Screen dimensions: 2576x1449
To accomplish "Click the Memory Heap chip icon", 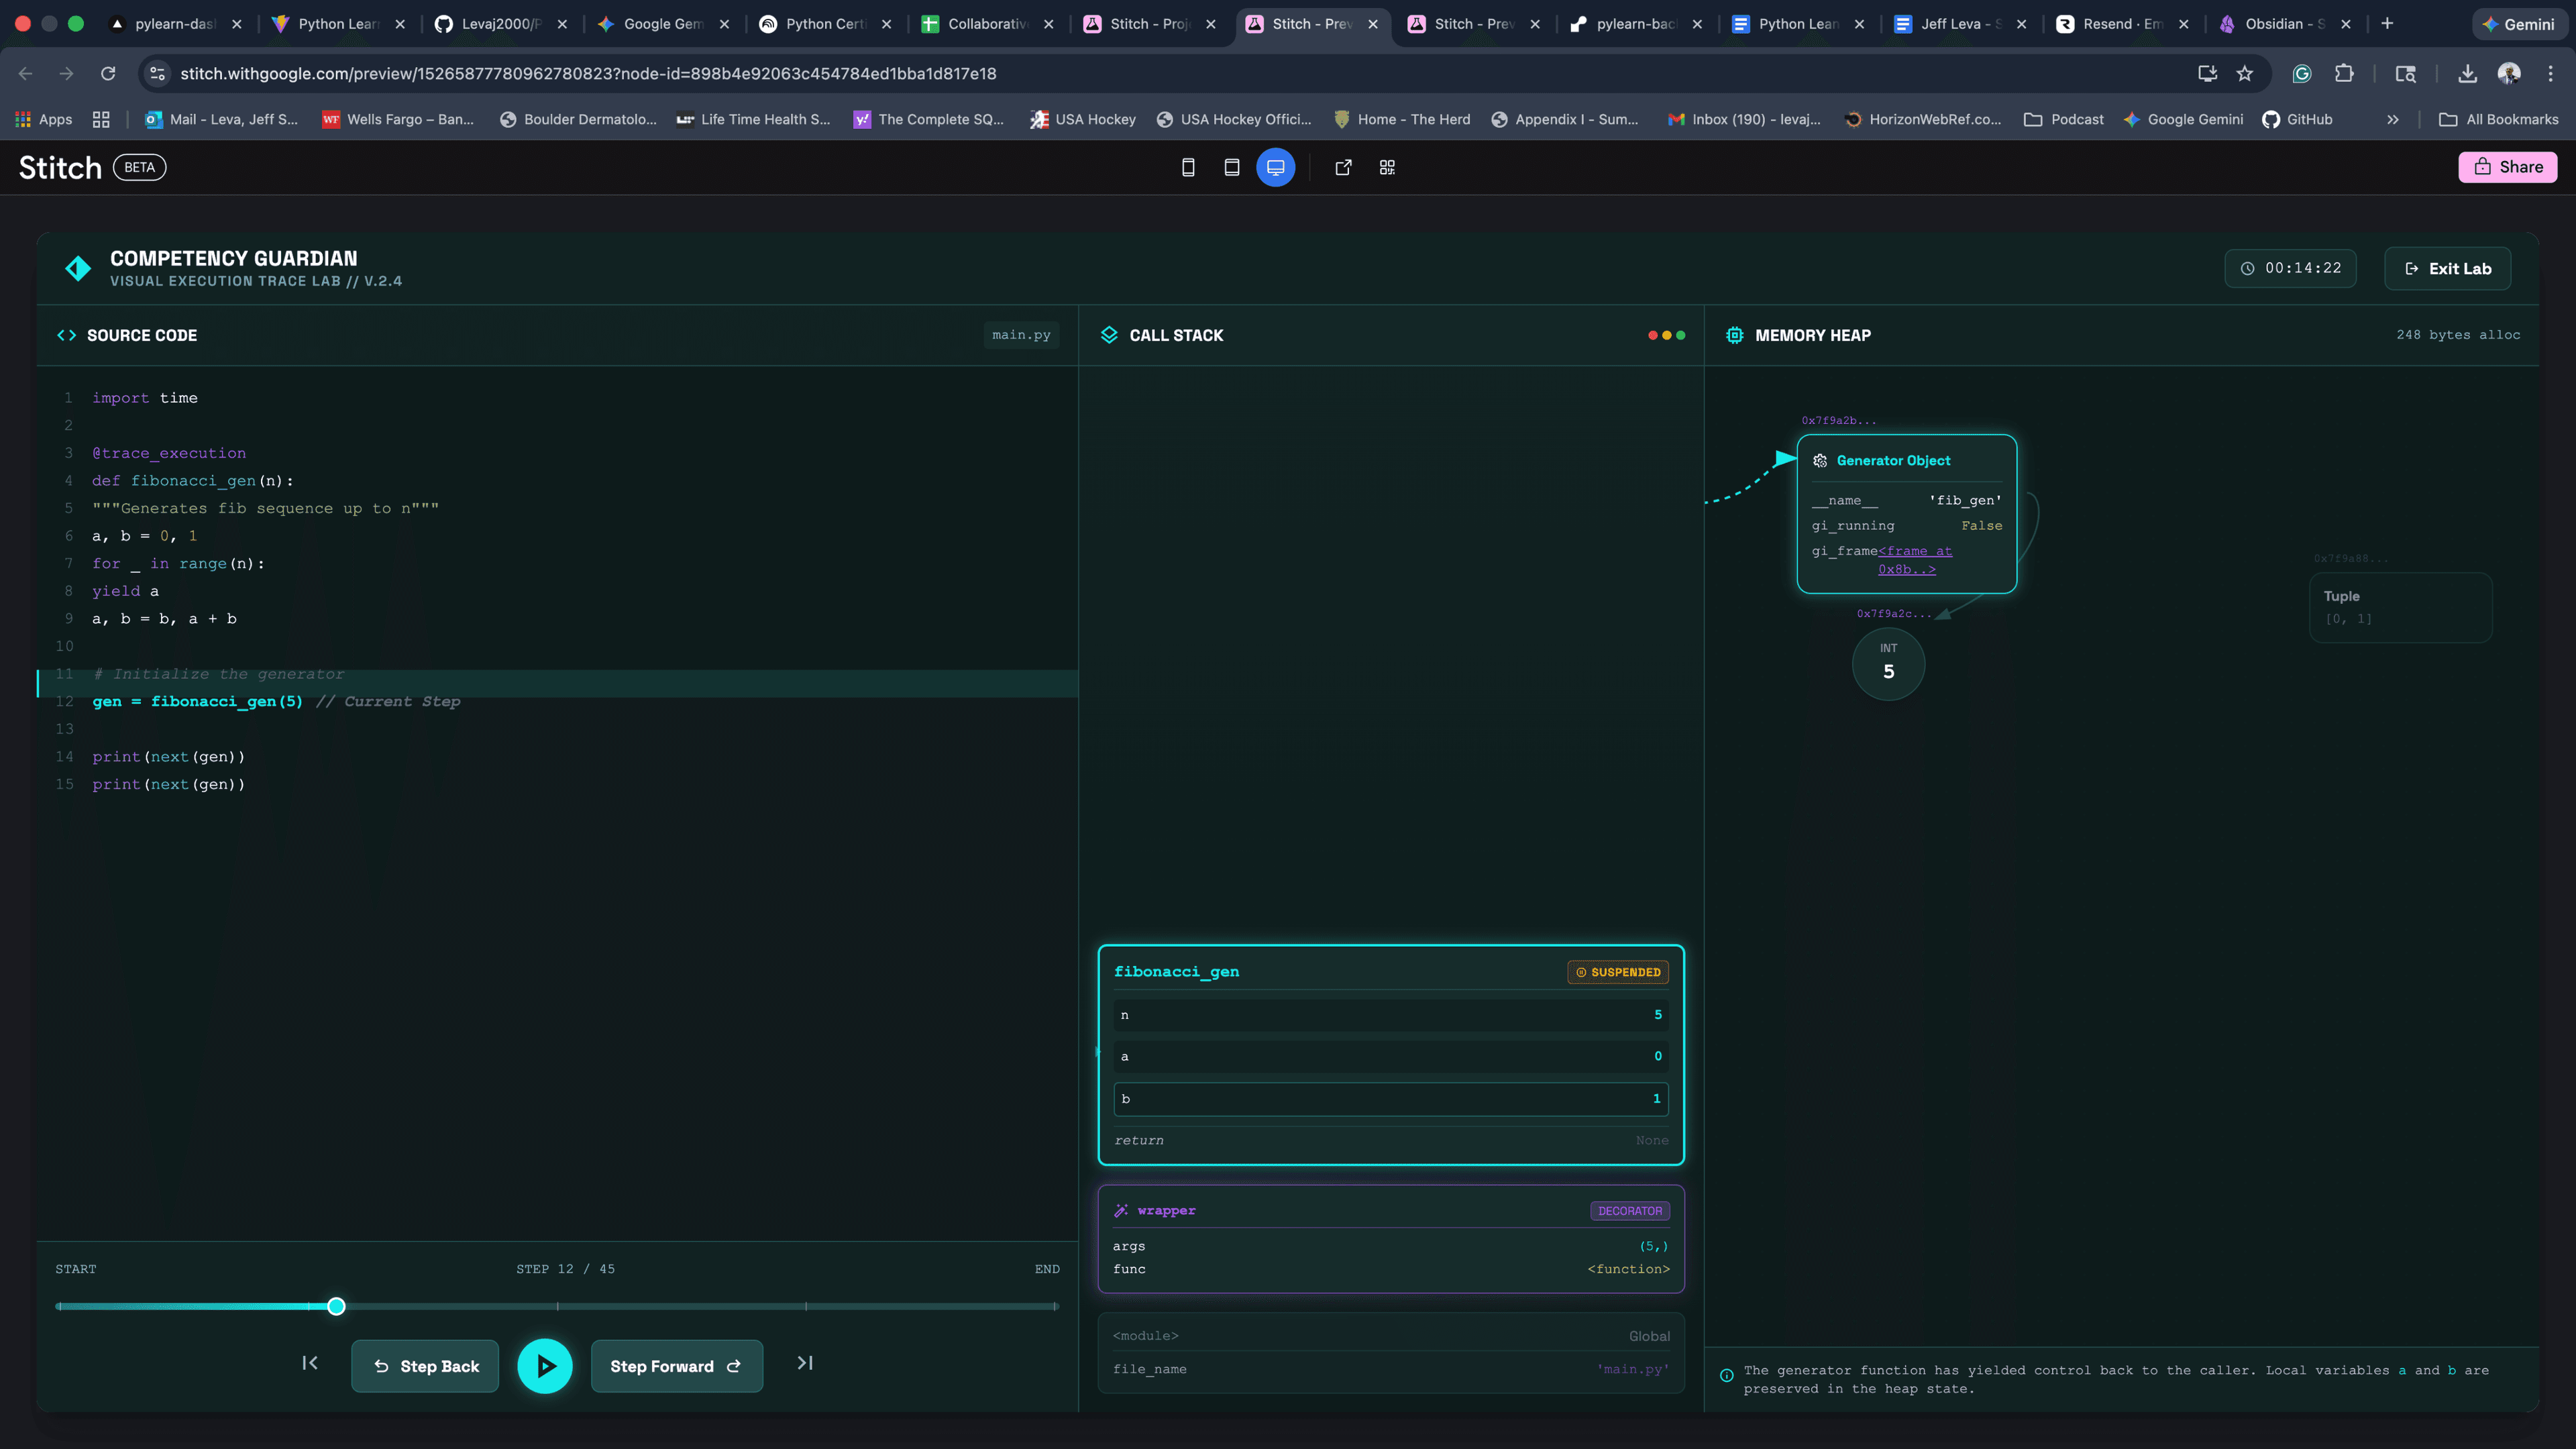I will (x=1734, y=335).
